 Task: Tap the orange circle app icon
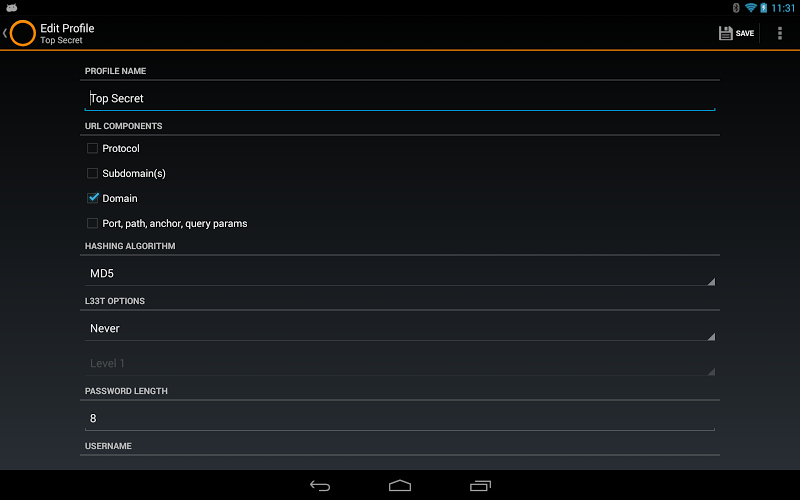[22, 33]
